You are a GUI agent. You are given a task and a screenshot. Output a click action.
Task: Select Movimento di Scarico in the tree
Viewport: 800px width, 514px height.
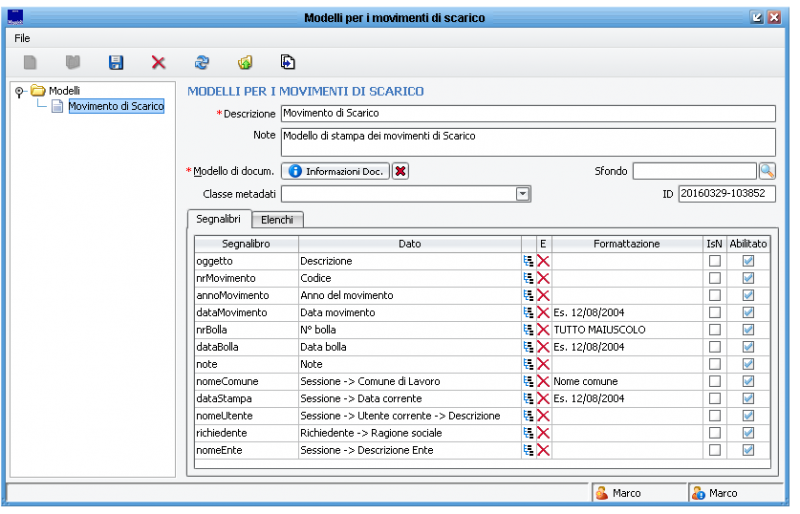pos(115,106)
